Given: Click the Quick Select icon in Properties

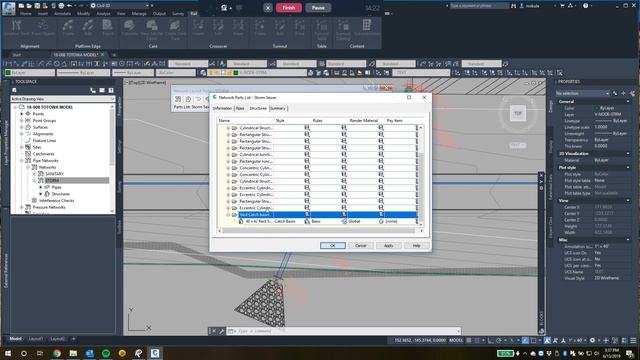Looking at the screenshot, I should click(632, 93).
